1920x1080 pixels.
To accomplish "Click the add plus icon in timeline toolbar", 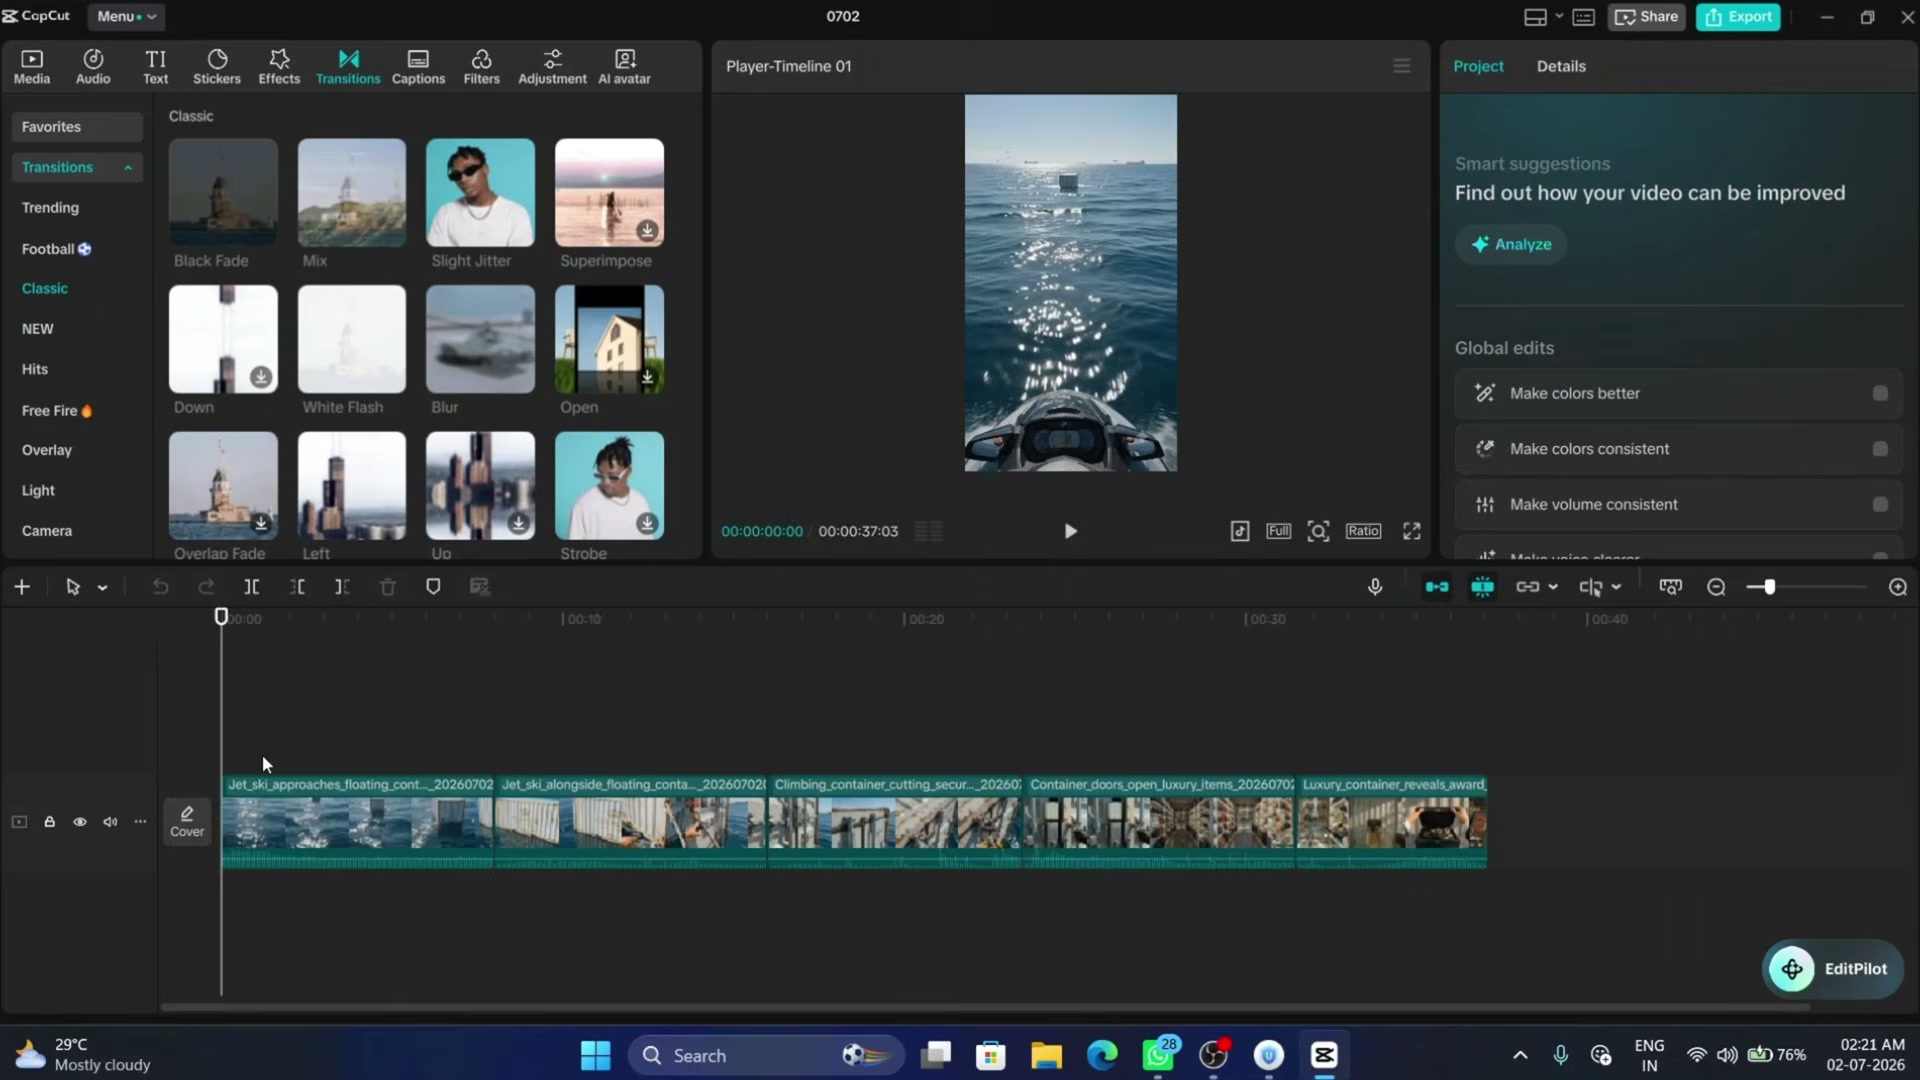I will pyautogui.click(x=22, y=587).
